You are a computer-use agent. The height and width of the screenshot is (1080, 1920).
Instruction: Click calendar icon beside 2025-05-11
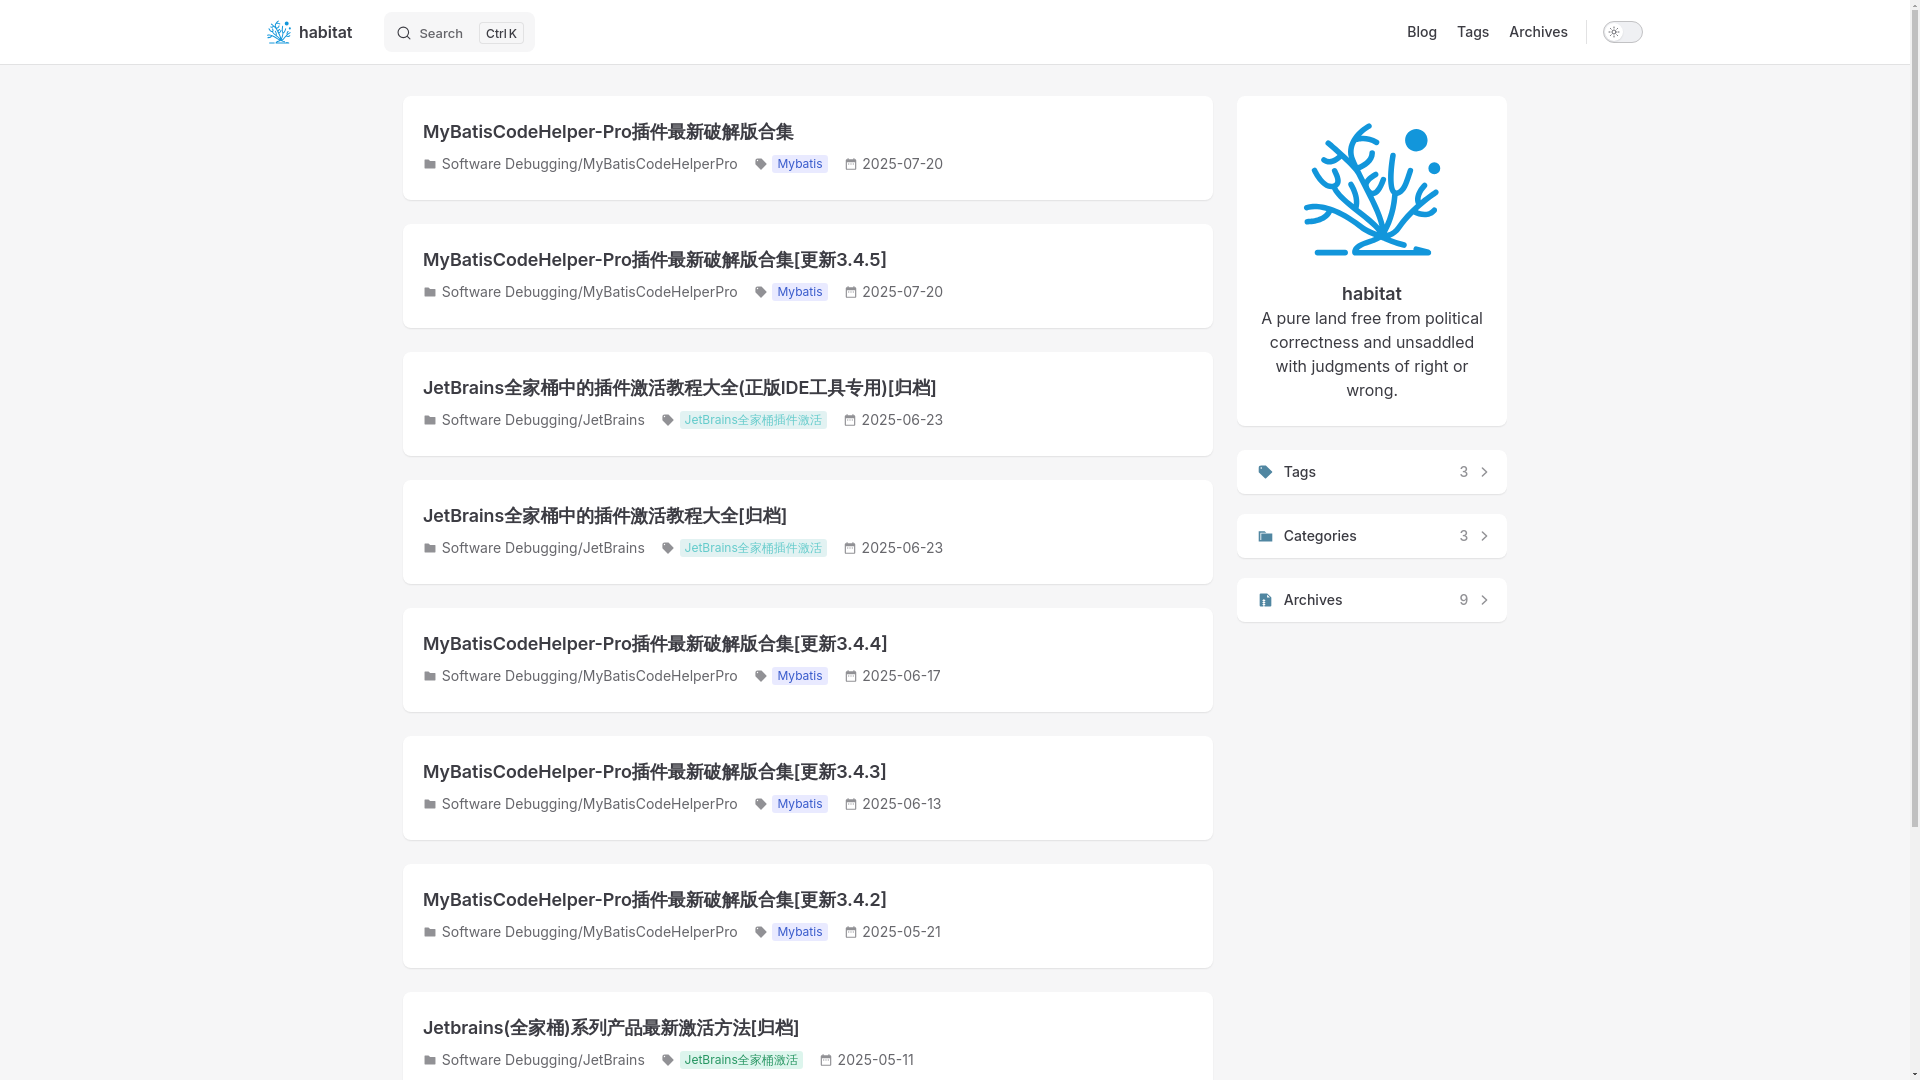tap(826, 1060)
